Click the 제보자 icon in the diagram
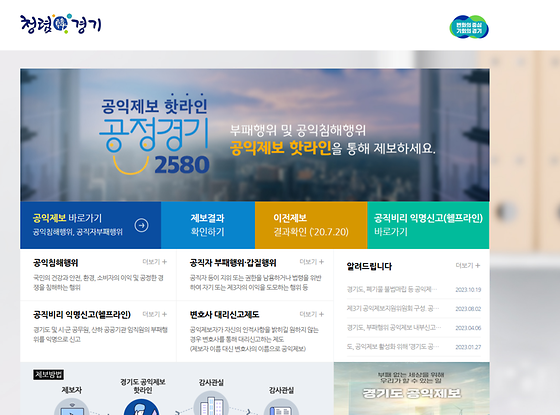Image resolution: width=560 pixels, height=415 pixels. pos(71,407)
